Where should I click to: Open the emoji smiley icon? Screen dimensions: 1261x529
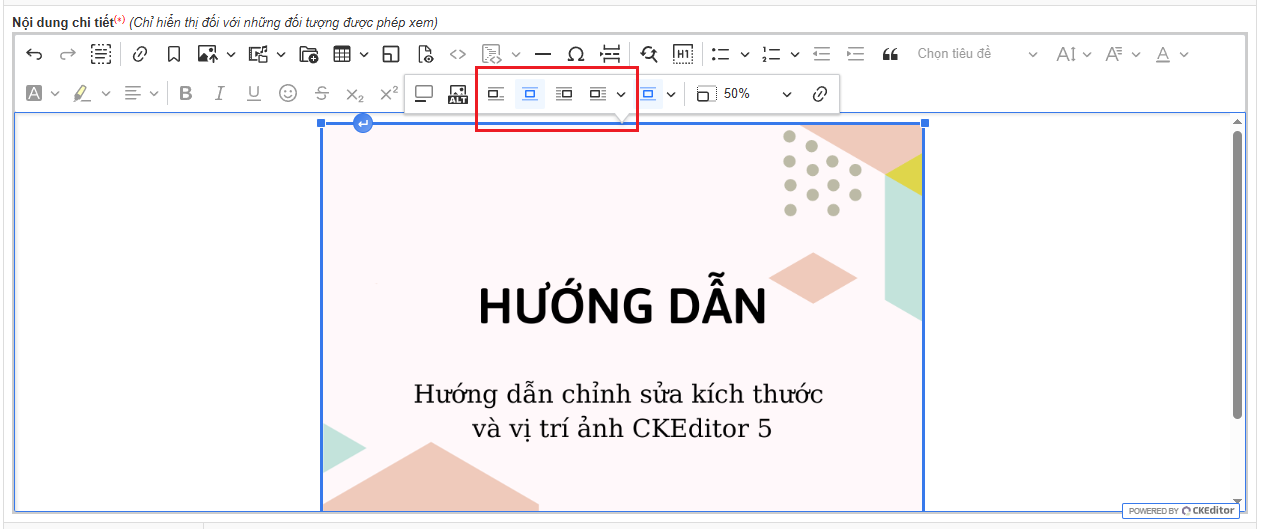click(x=288, y=93)
